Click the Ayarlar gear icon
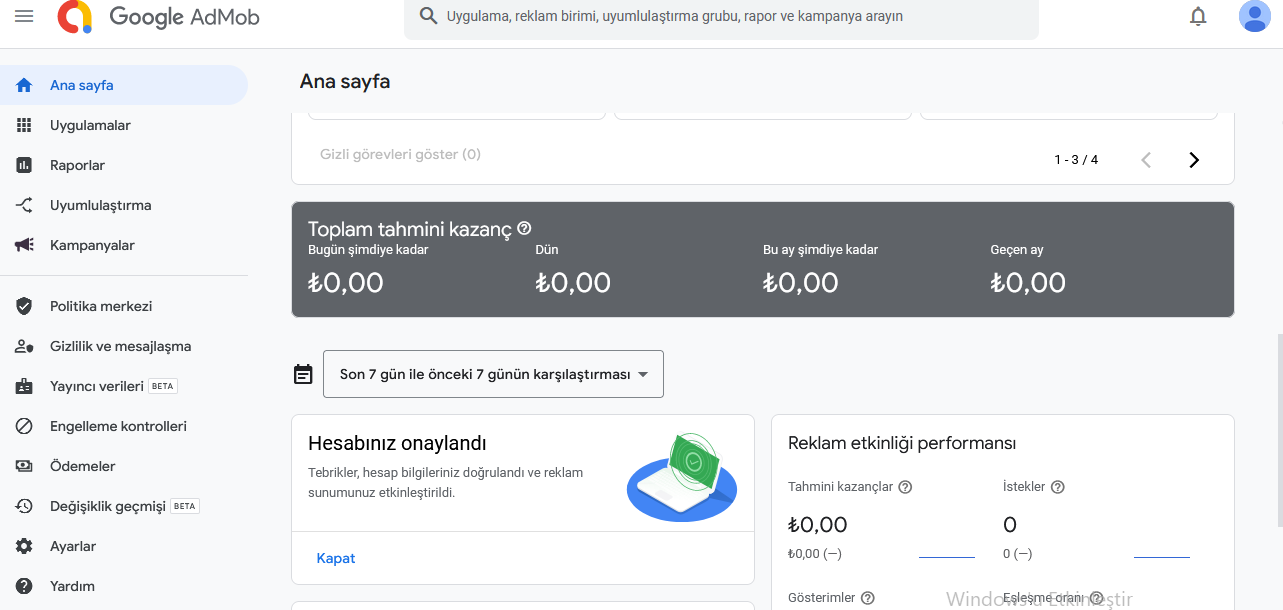Viewport: 1283px width, 610px height. (x=24, y=546)
